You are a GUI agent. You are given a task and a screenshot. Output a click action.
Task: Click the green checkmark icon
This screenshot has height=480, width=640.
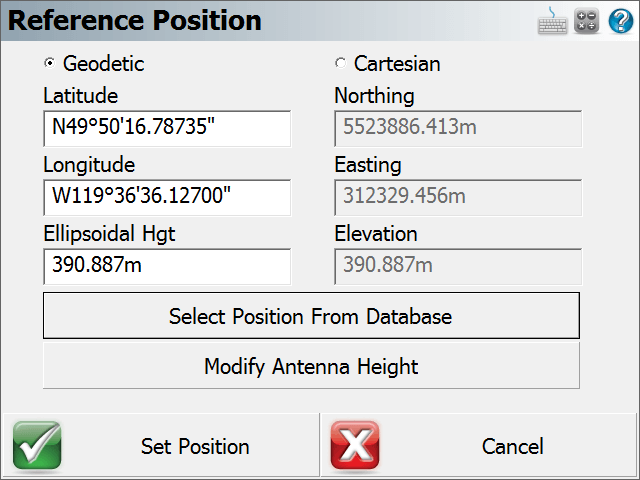(x=37, y=446)
